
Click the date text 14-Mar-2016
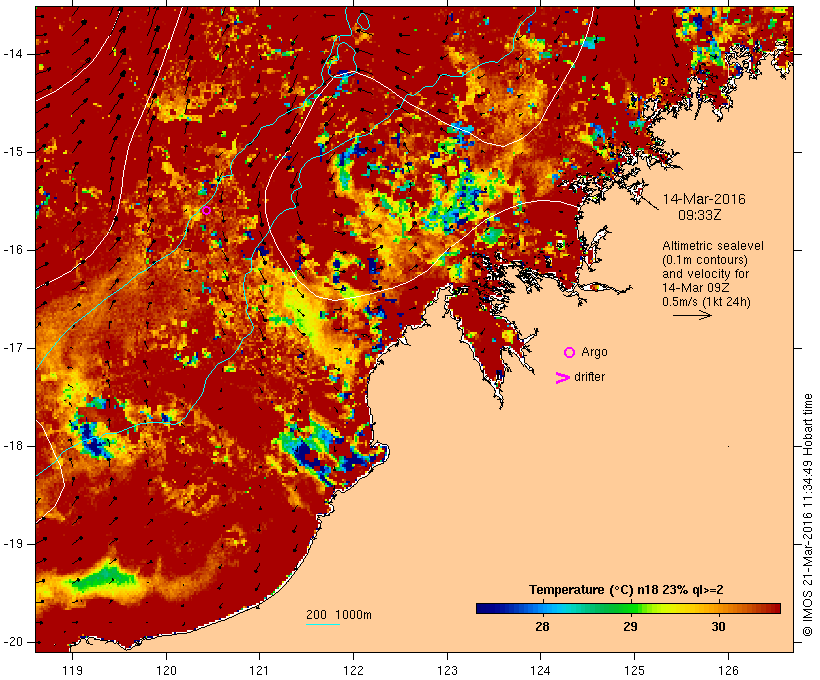(704, 199)
